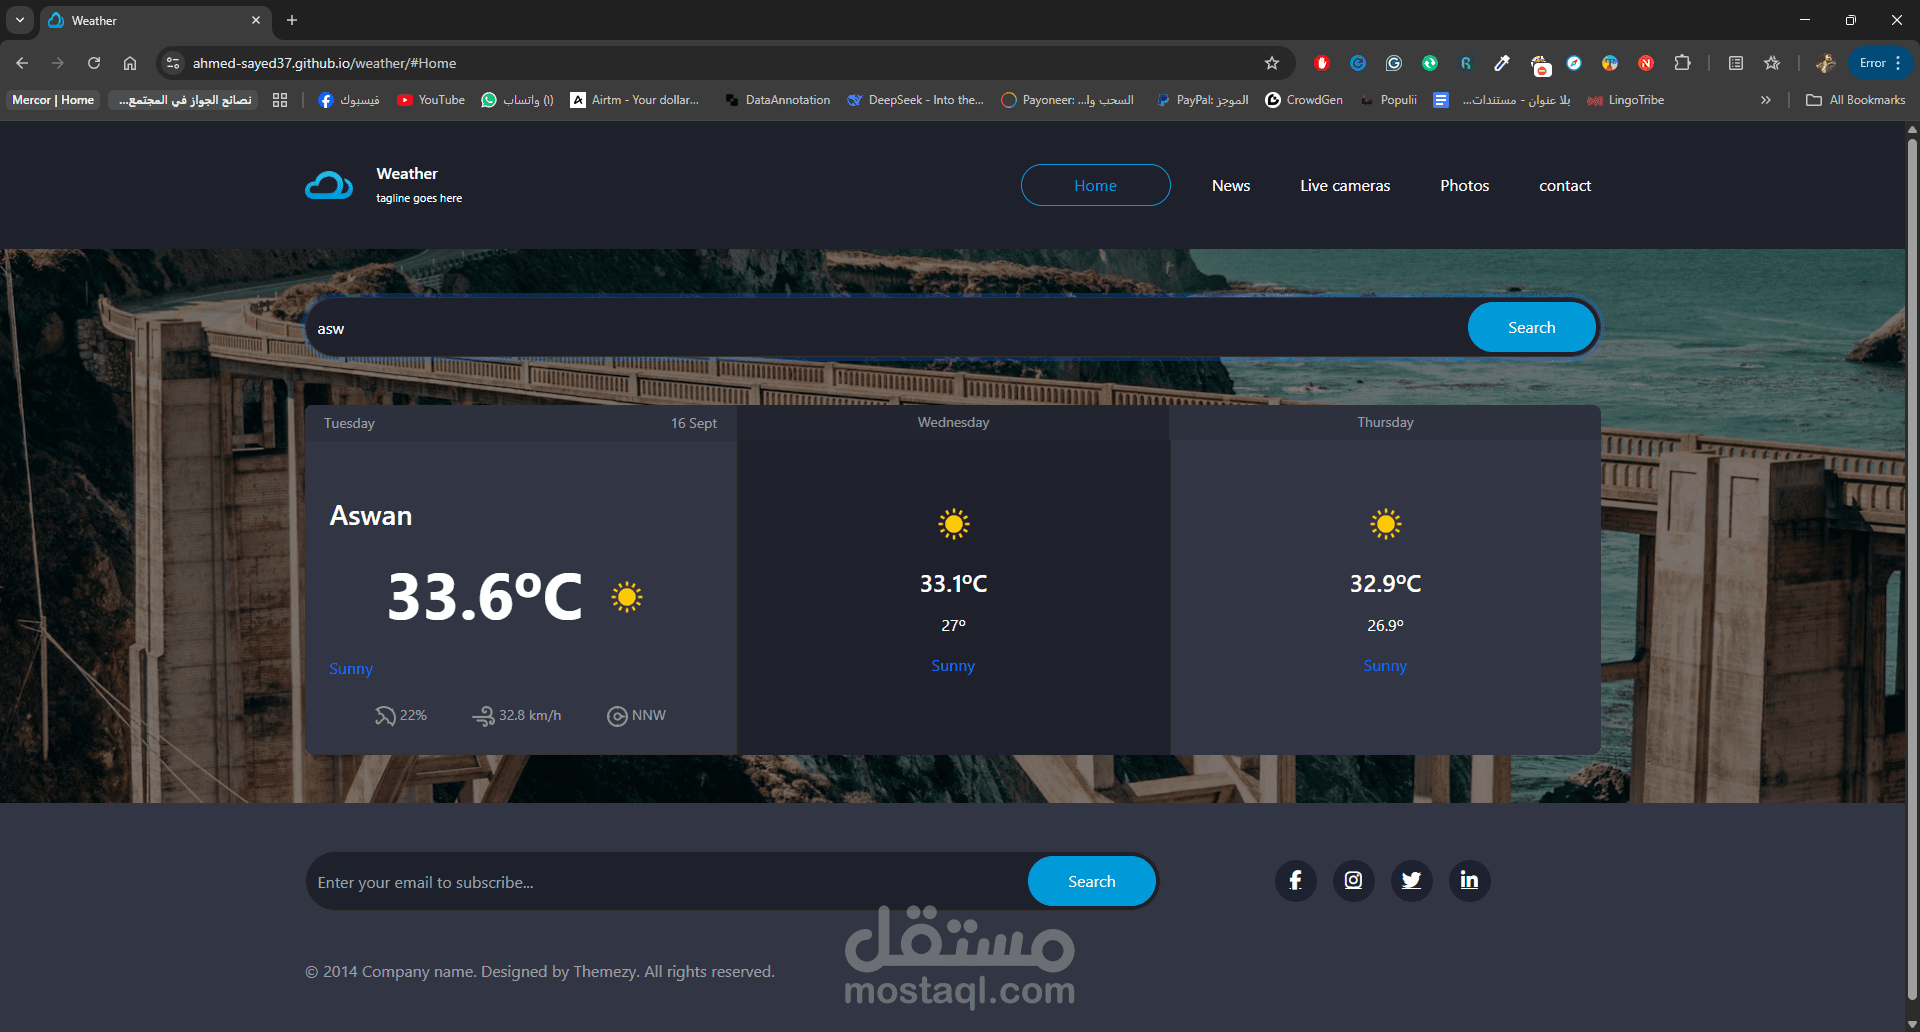The height and width of the screenshot is (1032, 1920).
Task: Open the Photos navigation link
Action: click(x=1464, y=185)
